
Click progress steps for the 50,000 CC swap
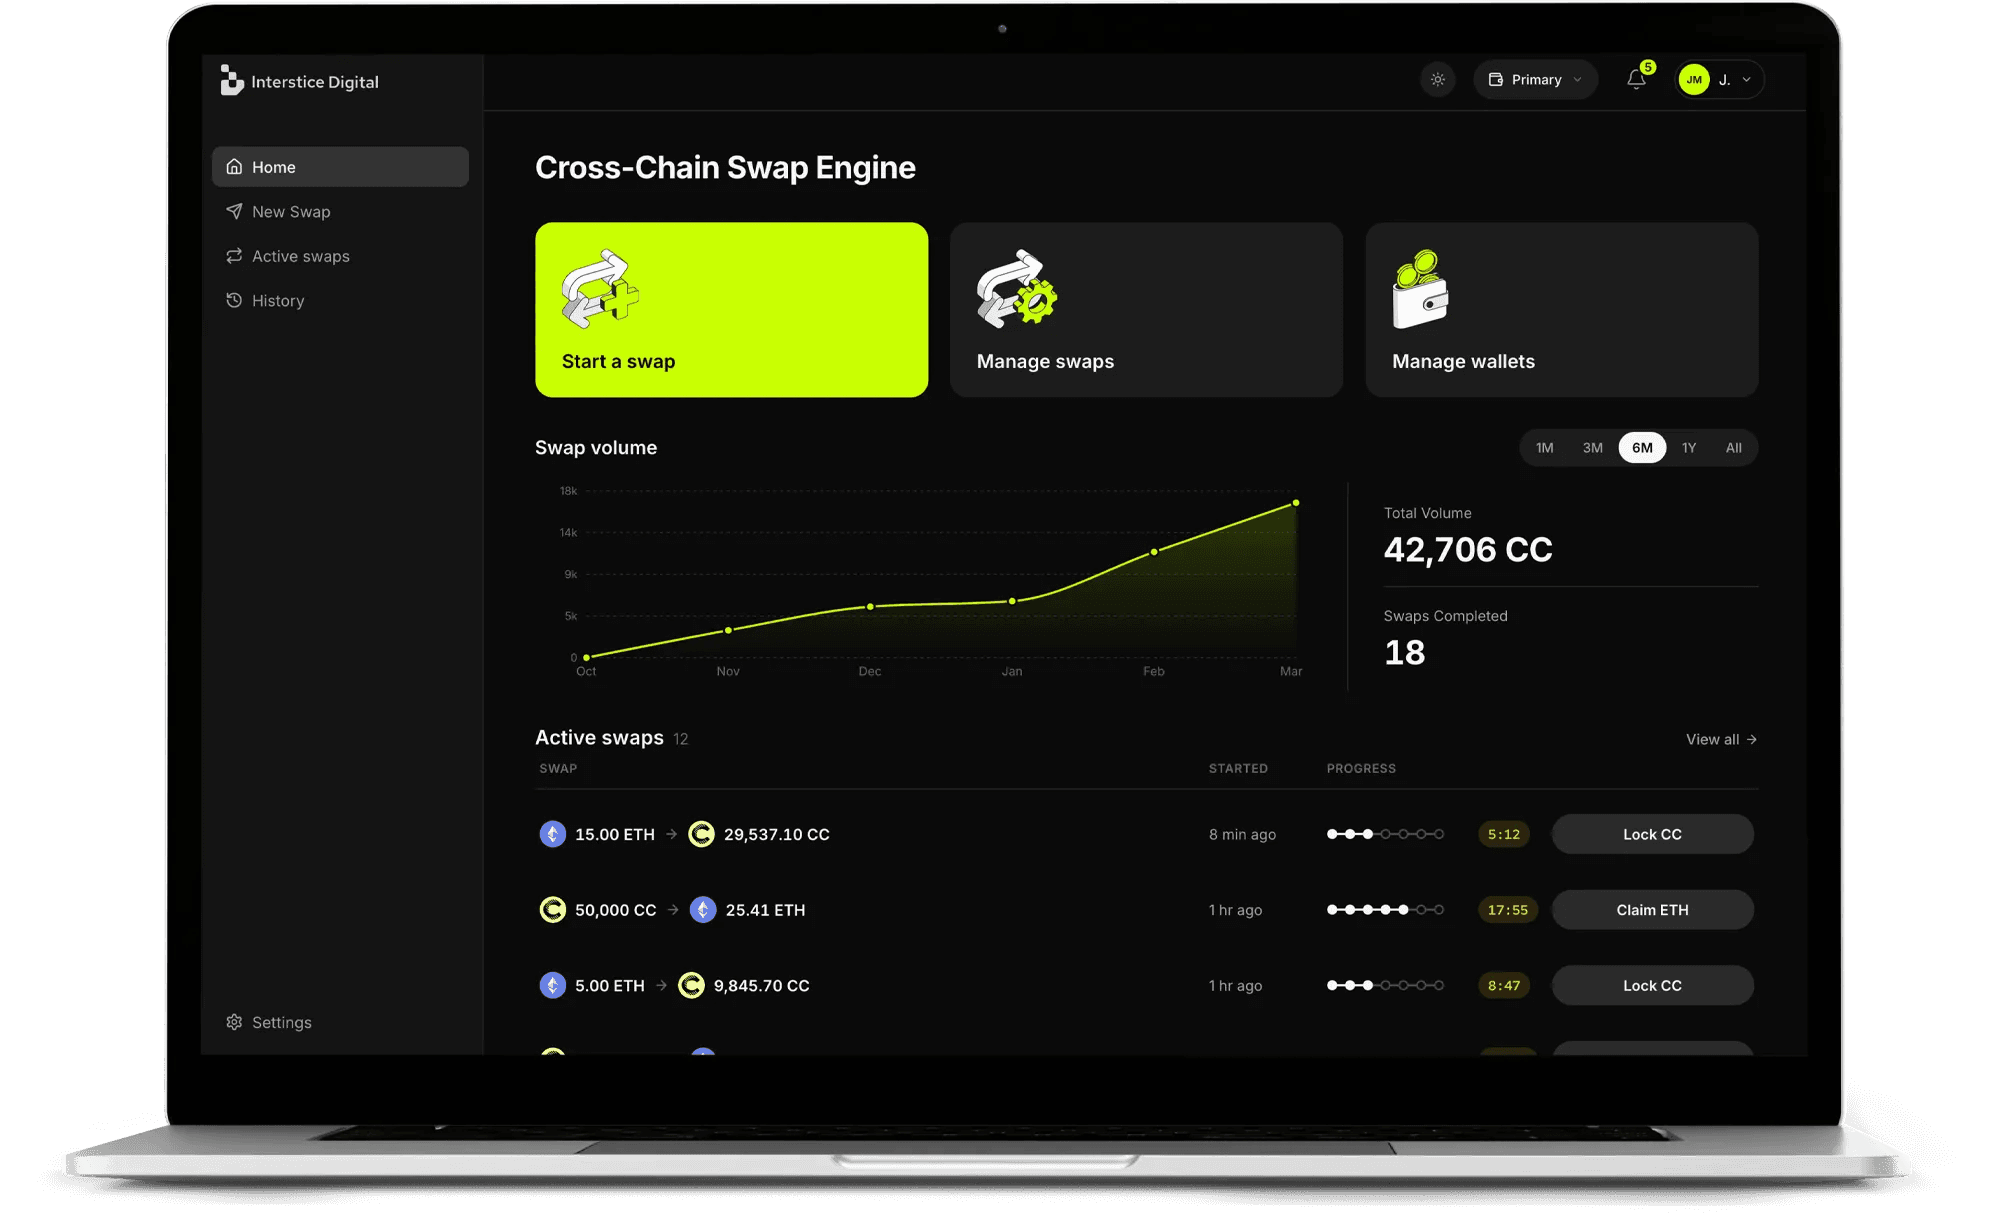[1385, 910]
